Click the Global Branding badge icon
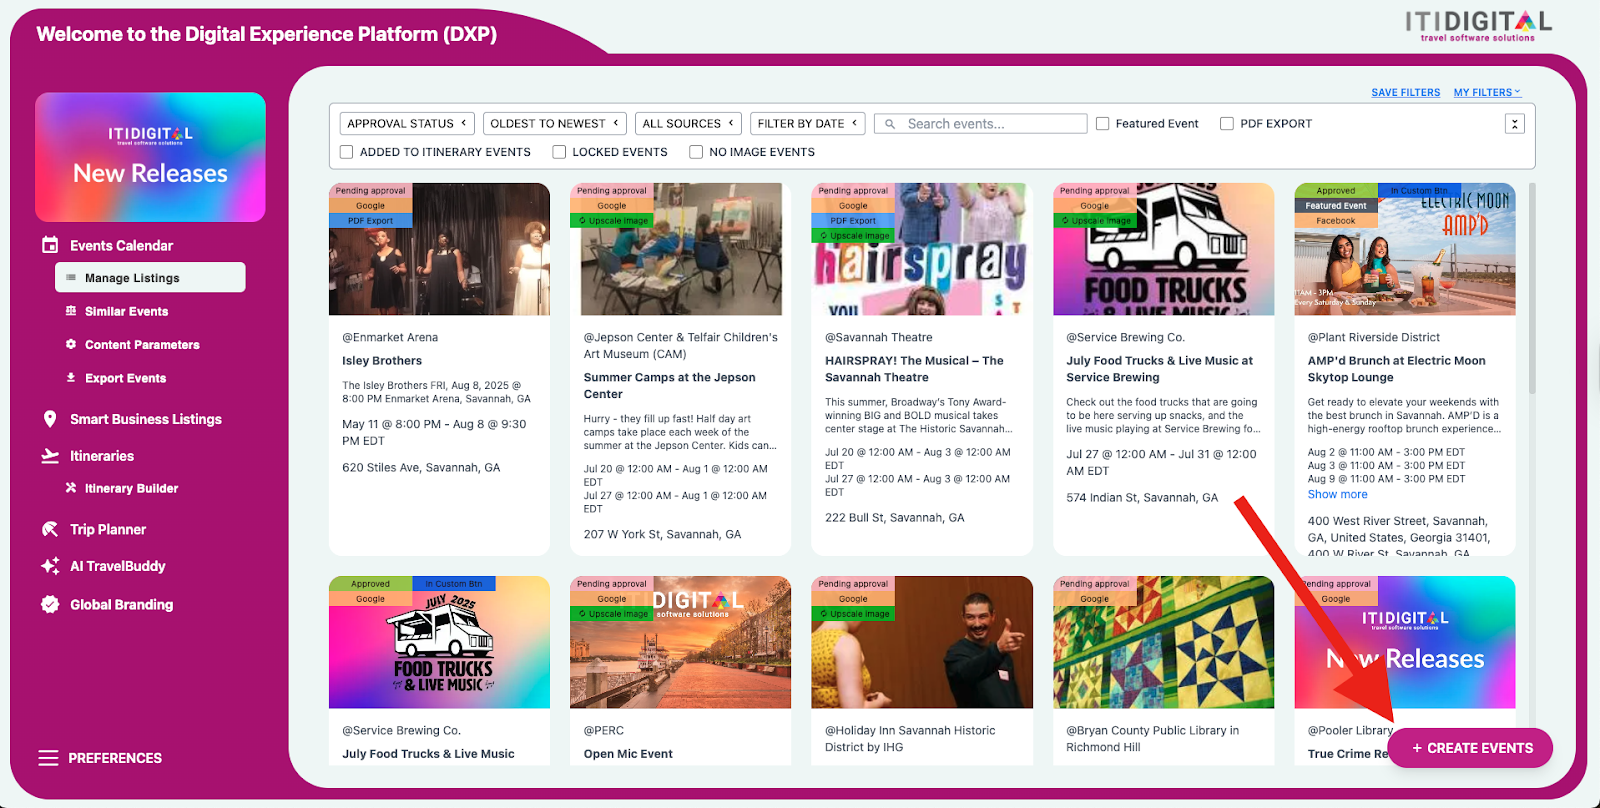This screenshot has width=1600, height=808. (50, 604)
